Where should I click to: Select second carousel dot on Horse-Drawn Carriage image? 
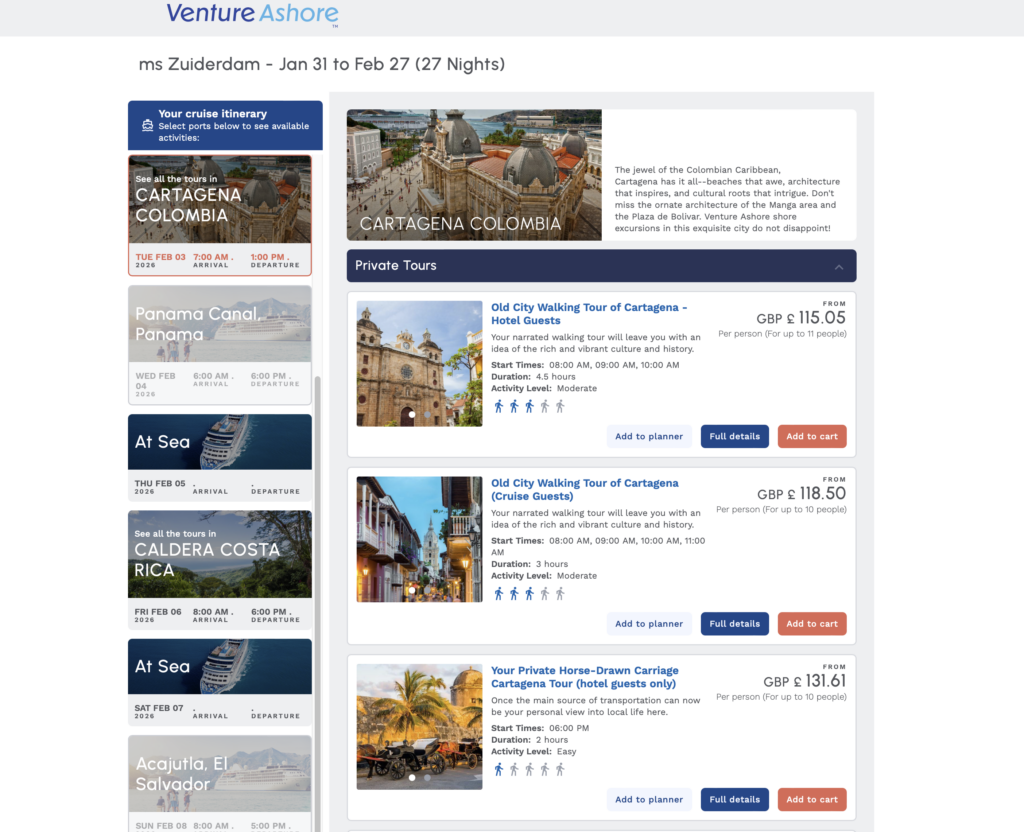click(x=427, y=778)
